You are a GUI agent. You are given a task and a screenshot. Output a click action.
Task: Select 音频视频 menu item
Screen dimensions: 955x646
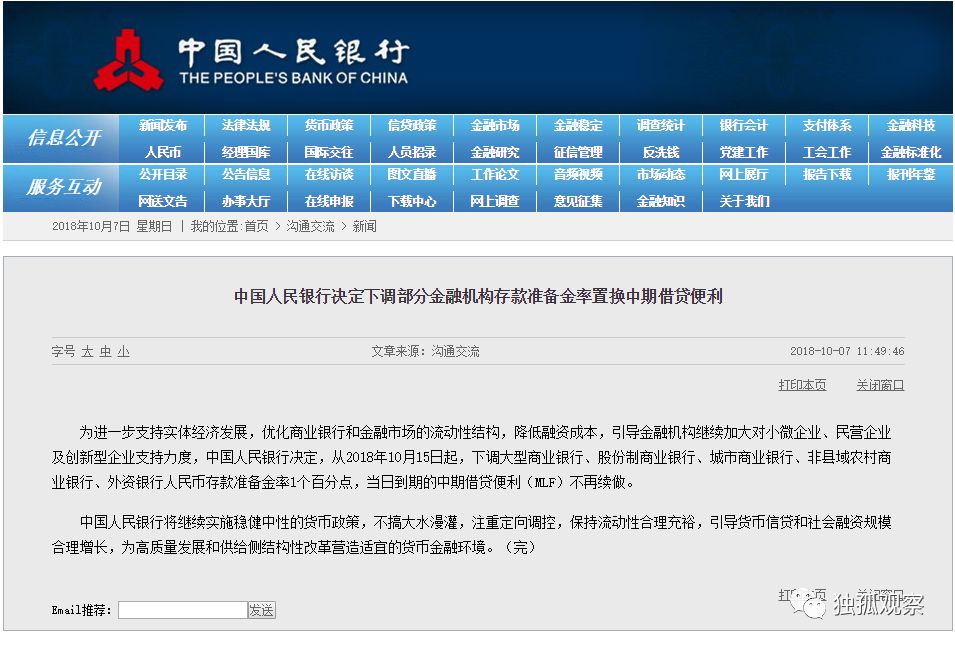coord(578,175)
